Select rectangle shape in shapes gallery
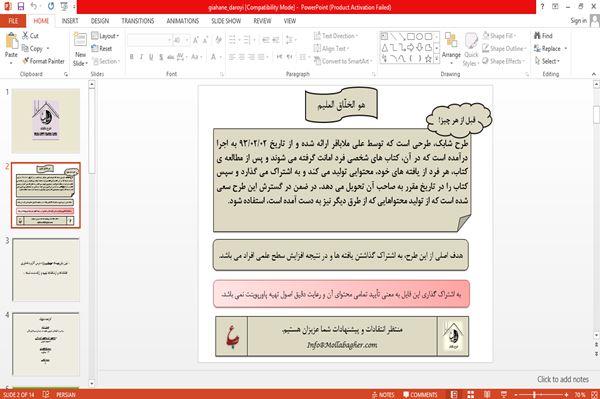Image resolution: width=600 pixels, height=399 pixels. click(x=411, y=36)
